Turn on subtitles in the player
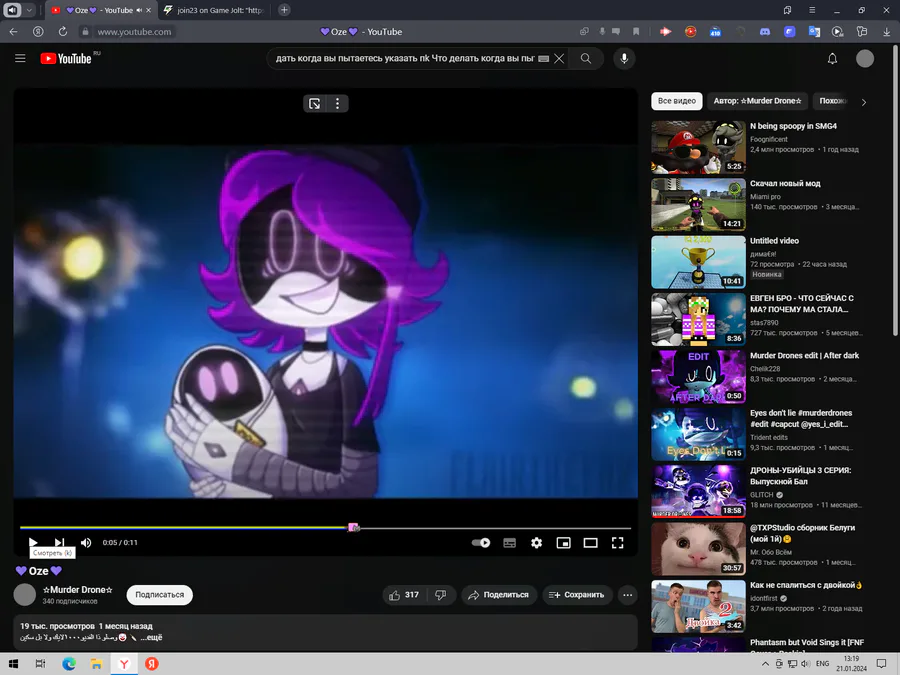 [x=510, y=542]
